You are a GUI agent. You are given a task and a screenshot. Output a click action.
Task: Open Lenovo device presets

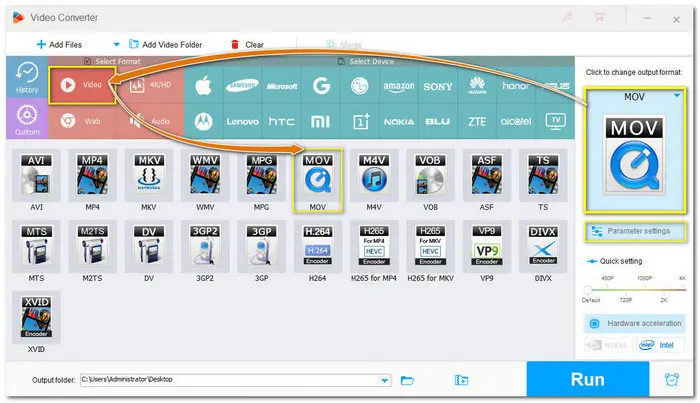pos(242,121)
